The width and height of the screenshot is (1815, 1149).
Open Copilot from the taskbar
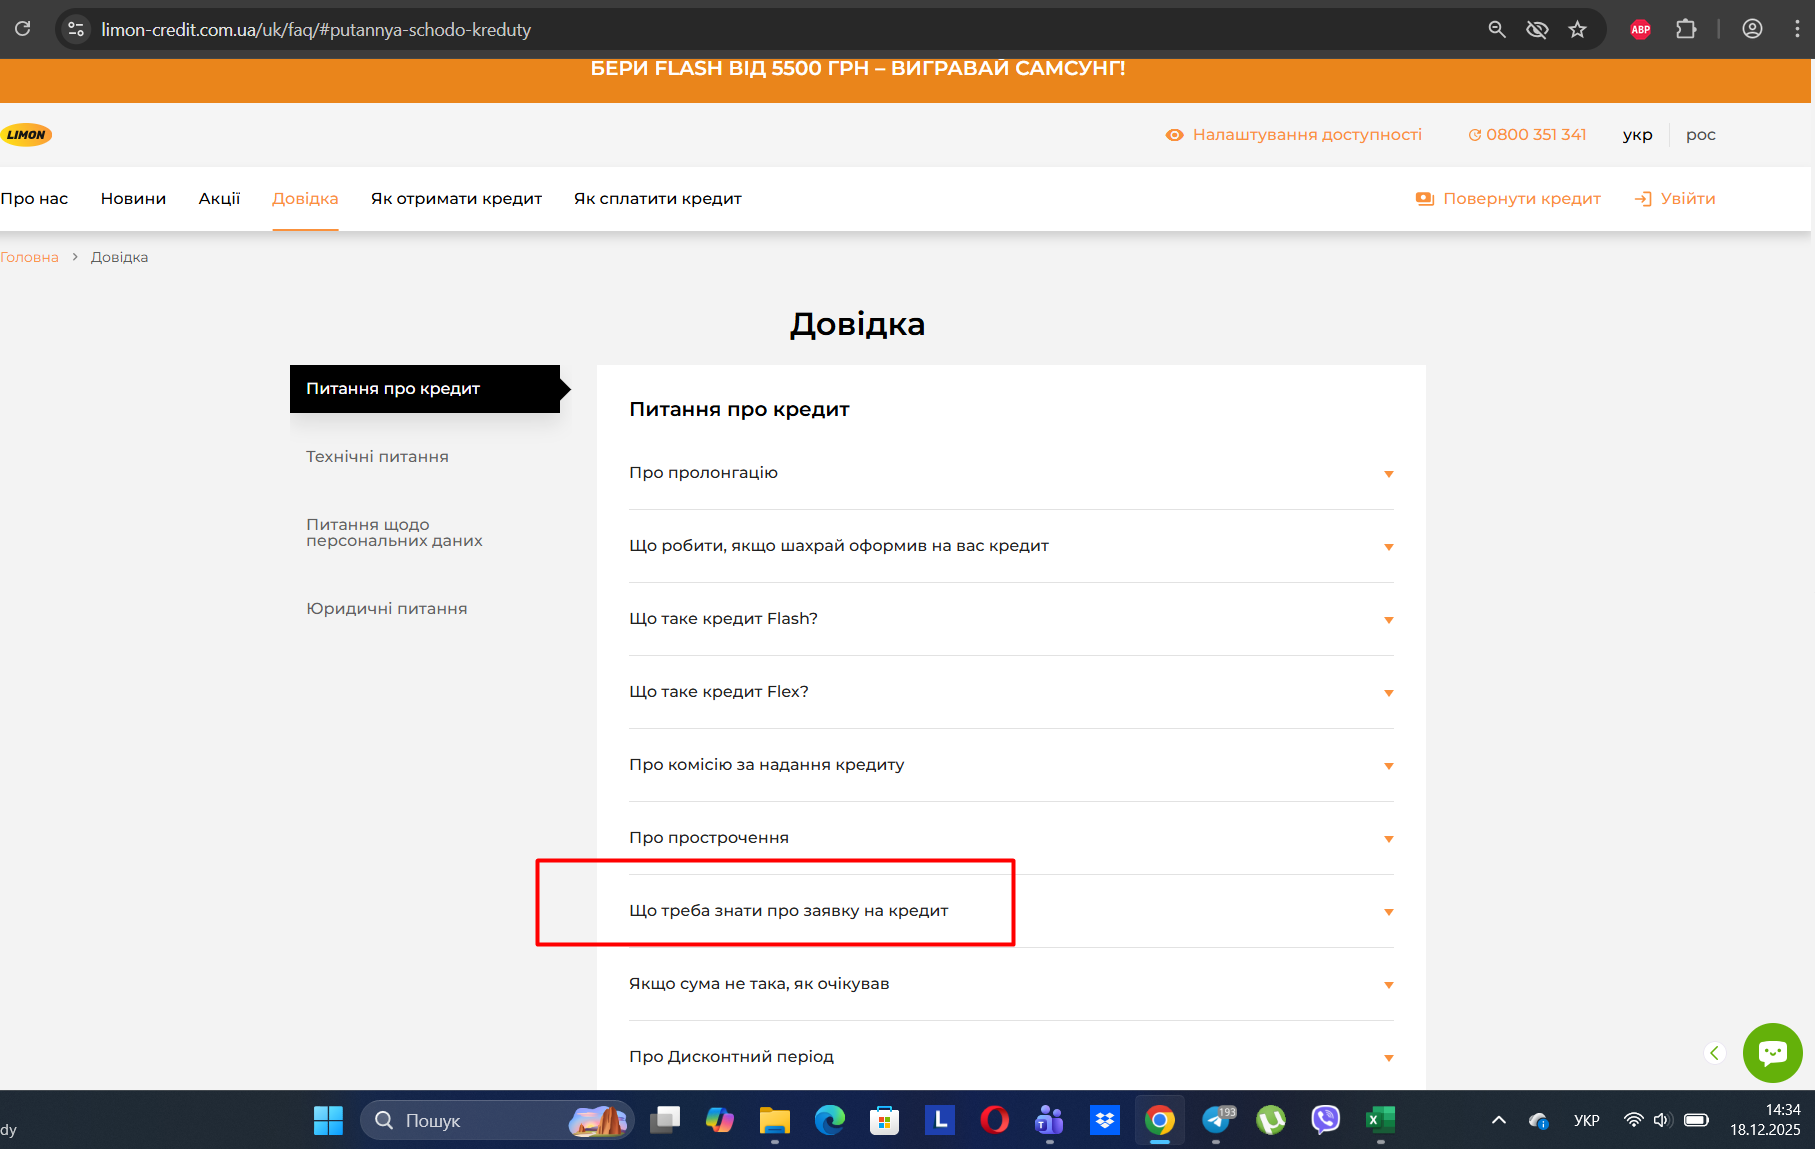(x=720, y=1120)
